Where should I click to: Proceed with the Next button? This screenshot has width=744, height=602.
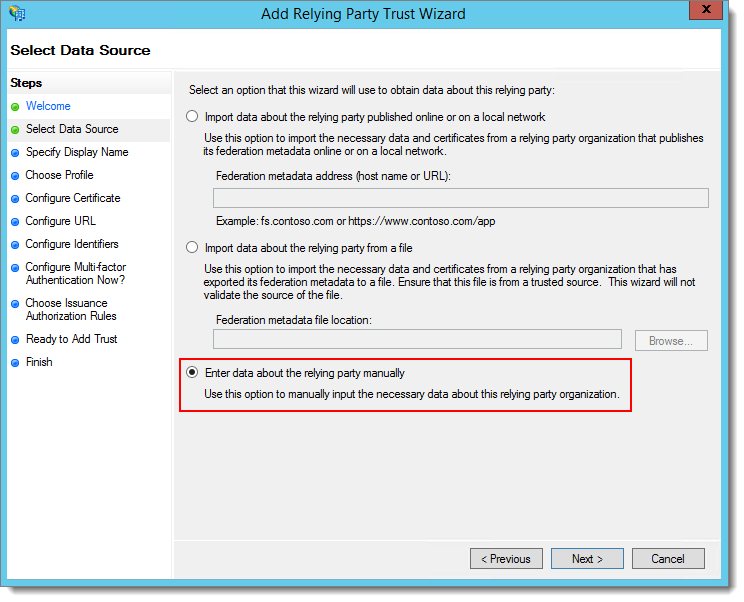point(587,559)
